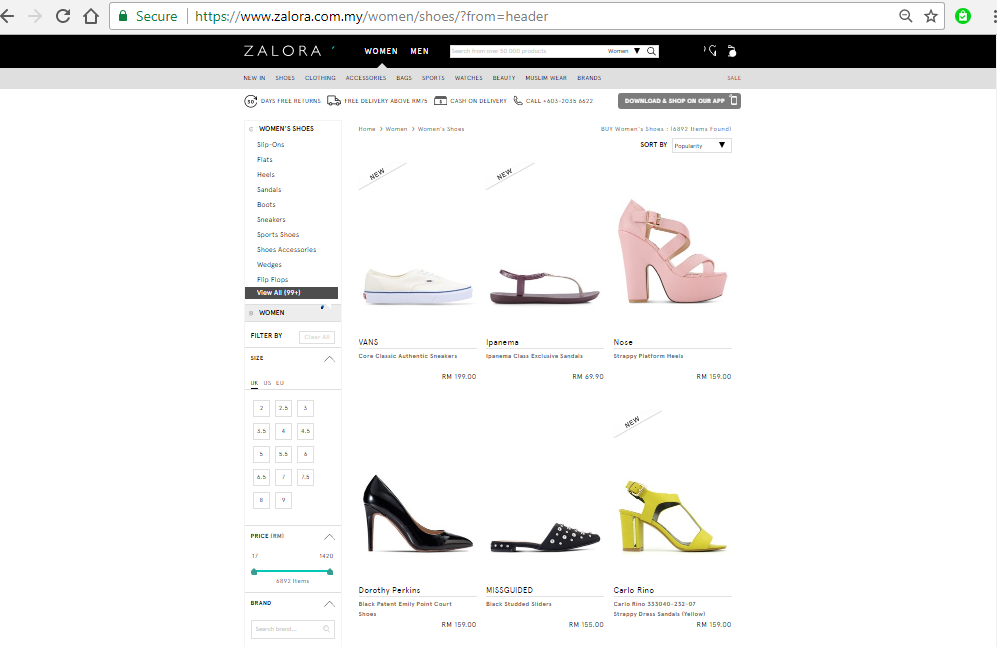The height and width of the screenshot is (647, 997).
Task: Focus the Search brand input field
Action: (292, 629)
